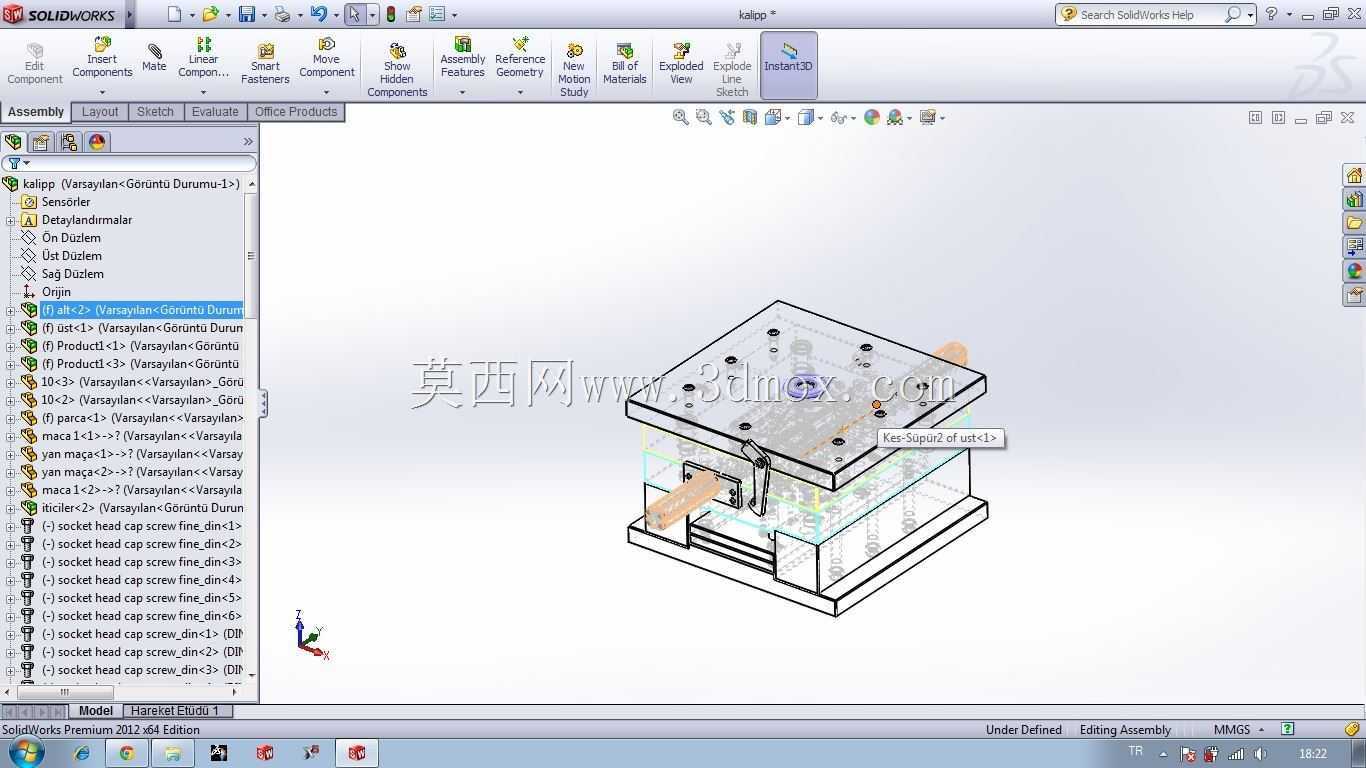Click the Edit Appearance color sphere

[872, 117]
